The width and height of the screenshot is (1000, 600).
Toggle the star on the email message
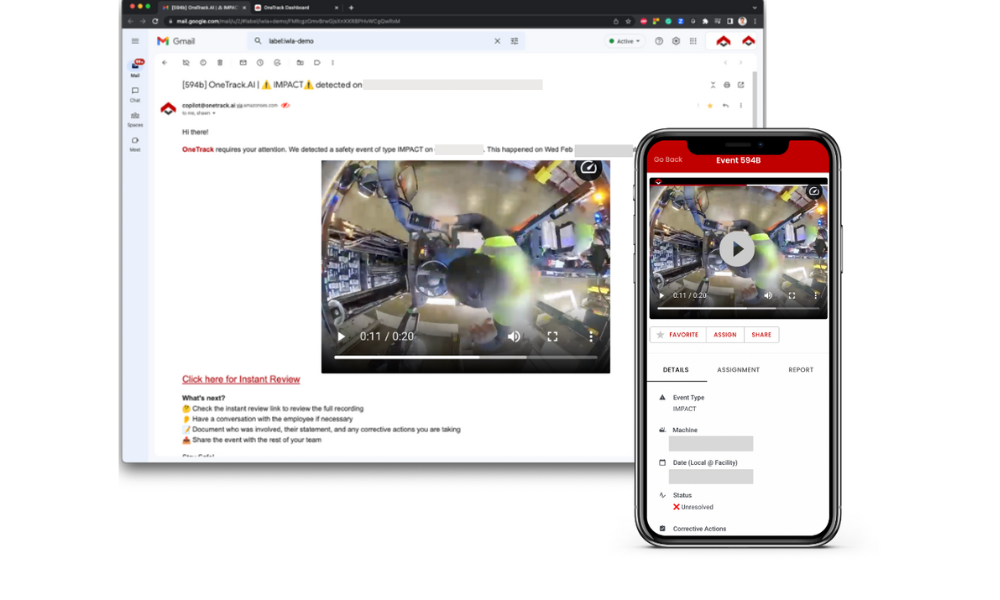coord(711,105)
